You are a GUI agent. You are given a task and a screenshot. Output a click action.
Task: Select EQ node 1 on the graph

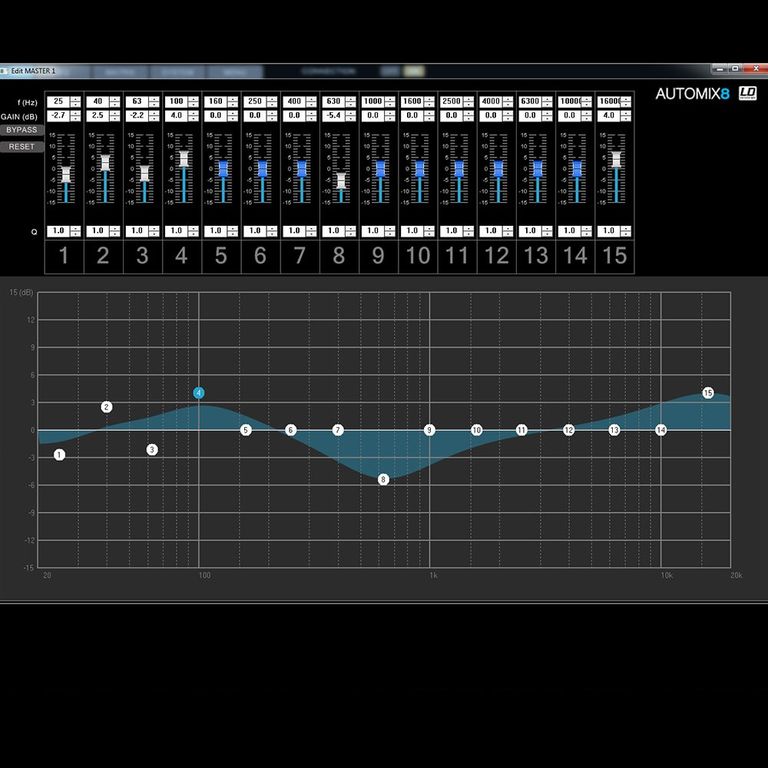click(60, 455)
